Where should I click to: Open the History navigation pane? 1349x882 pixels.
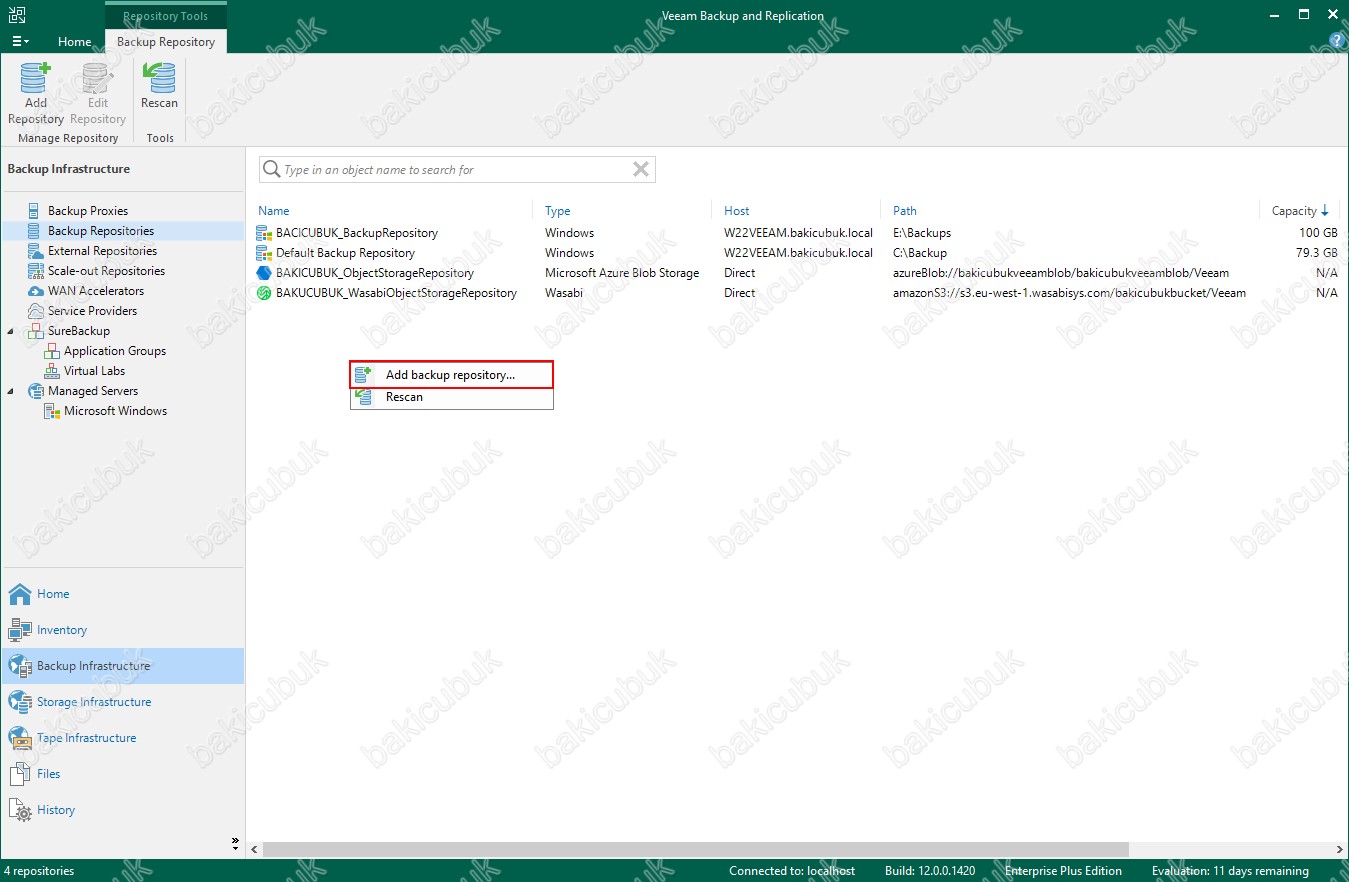pos(122,810)
